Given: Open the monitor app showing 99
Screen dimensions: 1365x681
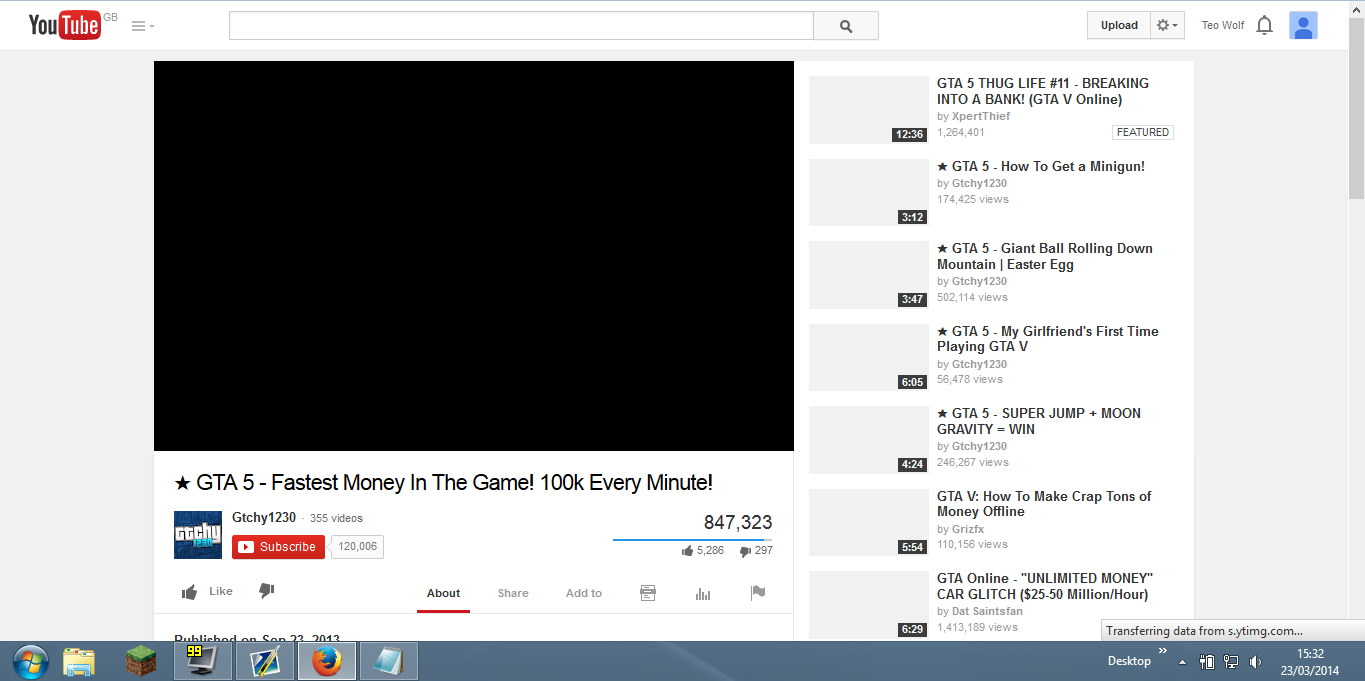Looking at the screenshot, I should (x=203, y=661).
